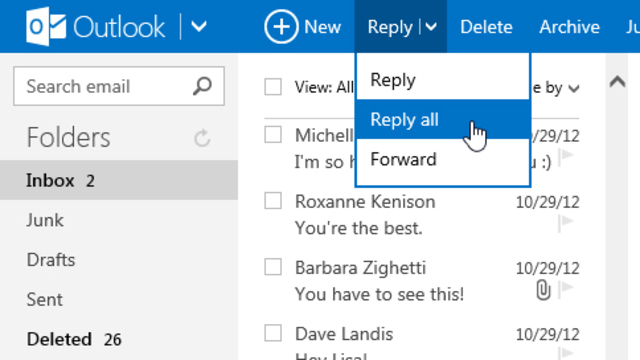Image resolution: width=640 pixels, height=360 pixels.
Task: Click the Folders heading
Action: [68, 138]
